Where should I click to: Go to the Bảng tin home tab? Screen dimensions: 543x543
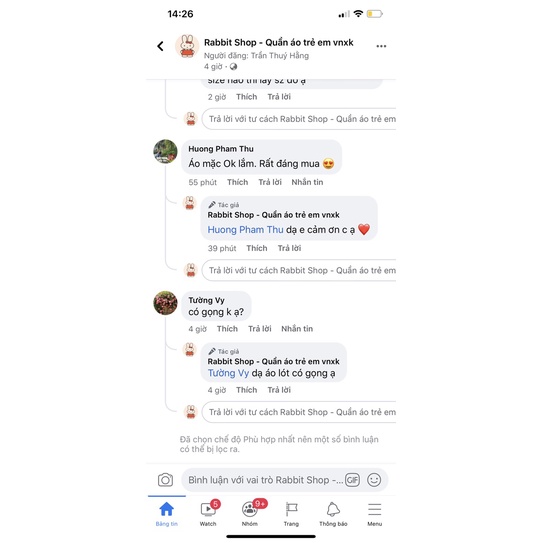coord(167,514)
